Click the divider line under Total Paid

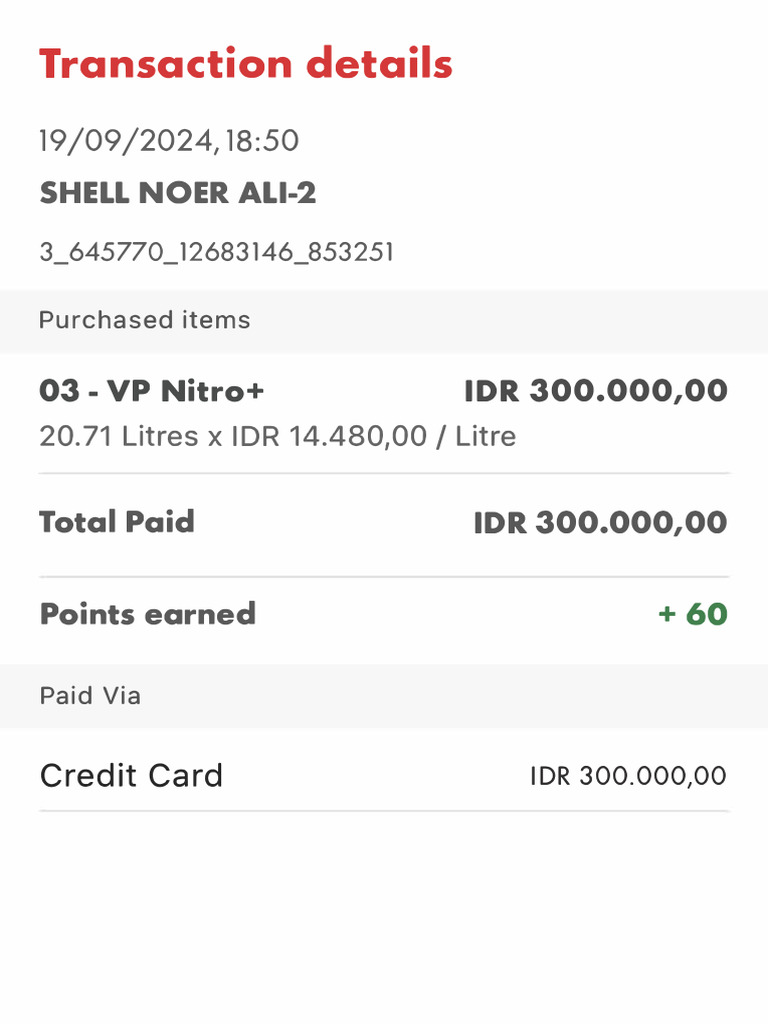click(x=384, y=577)
